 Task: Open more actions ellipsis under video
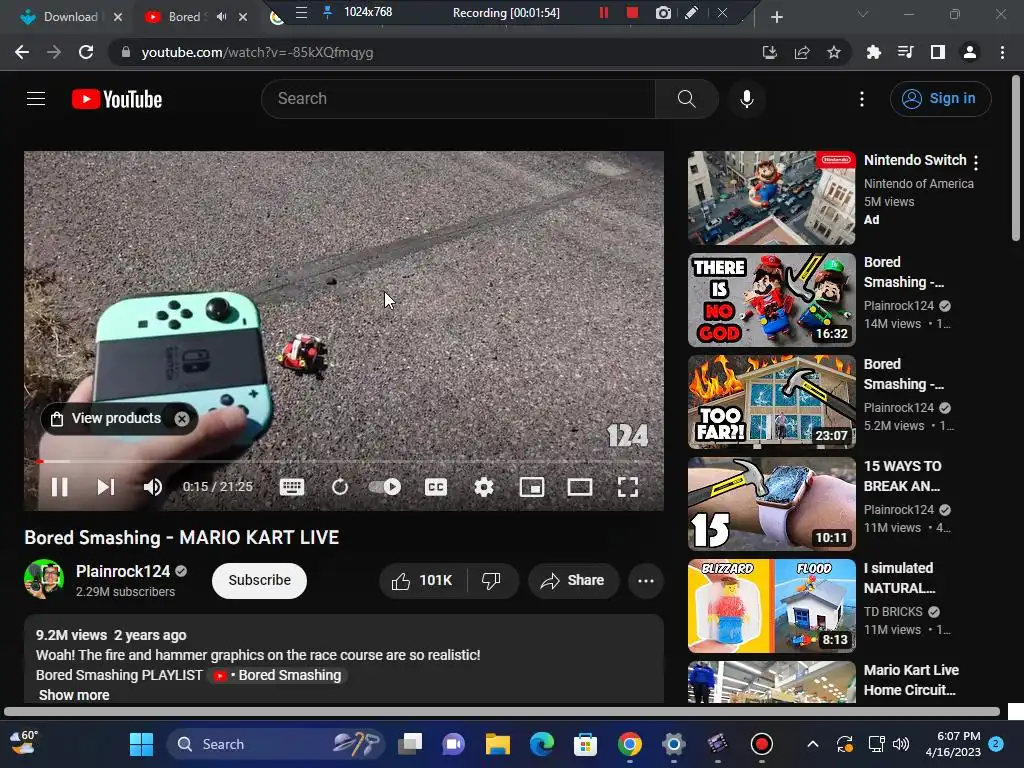[646, 581]
